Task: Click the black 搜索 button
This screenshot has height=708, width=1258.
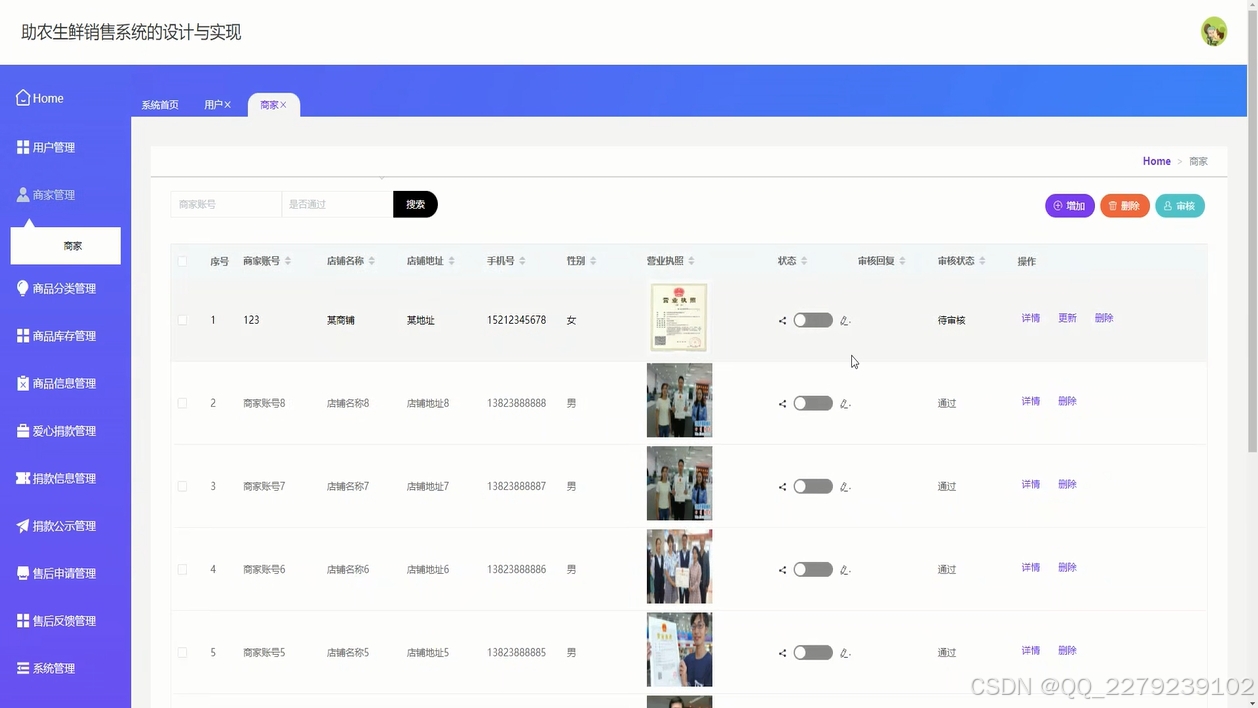Action: 415,204
